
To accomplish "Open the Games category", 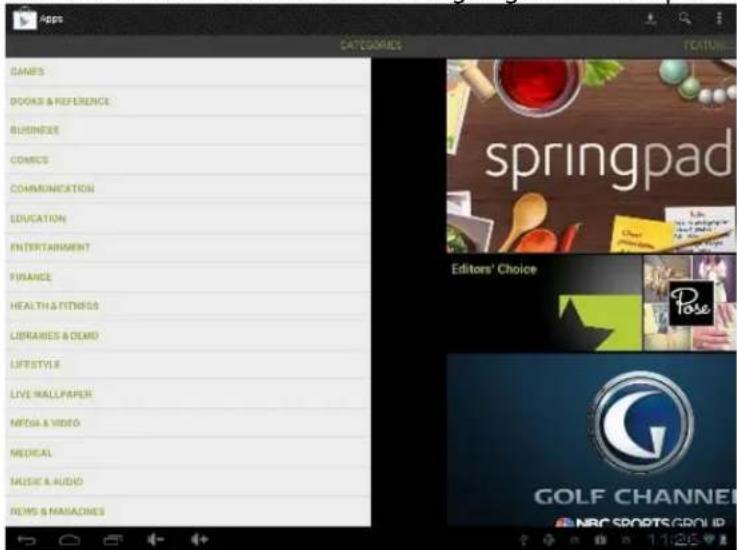I will click(x=188, y=72).
